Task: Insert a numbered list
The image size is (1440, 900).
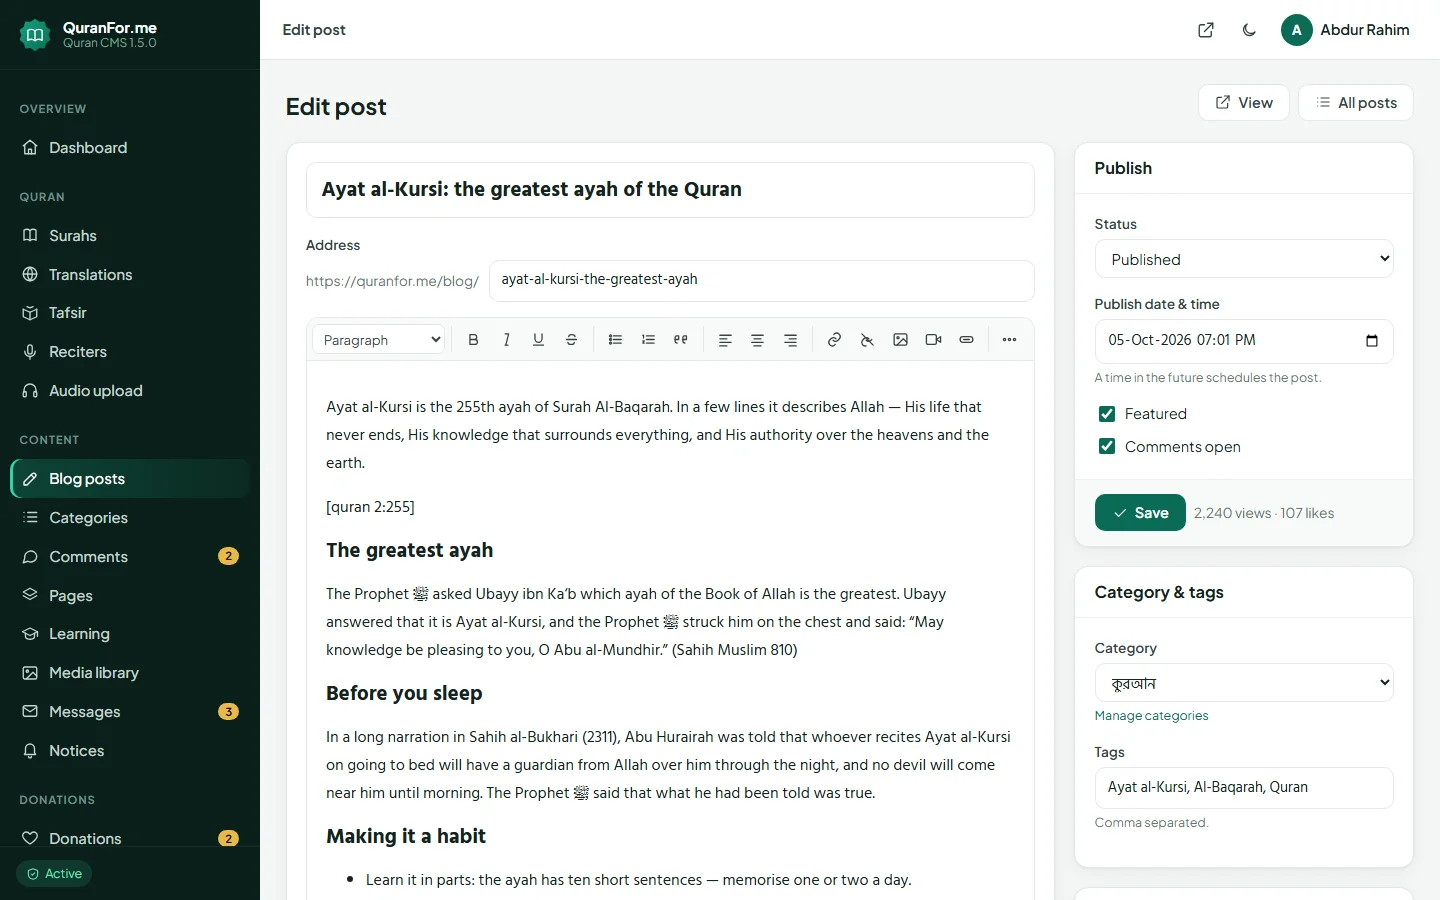Action: click(648, 340)
